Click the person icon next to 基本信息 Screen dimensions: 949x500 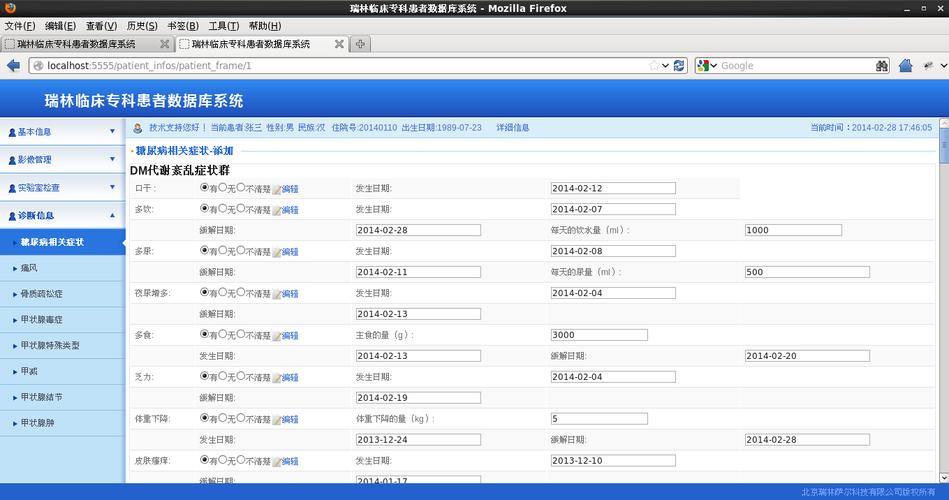(x=12, y=132)
